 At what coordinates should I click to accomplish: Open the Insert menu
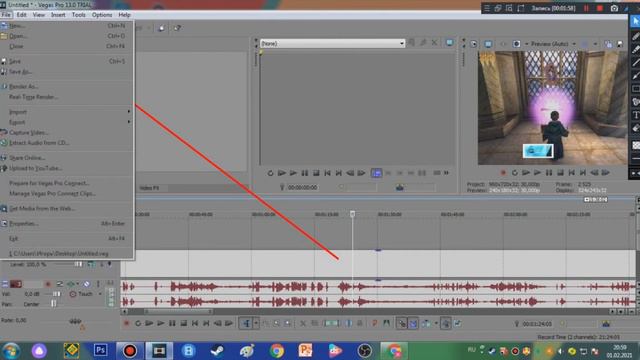point(58,15)
